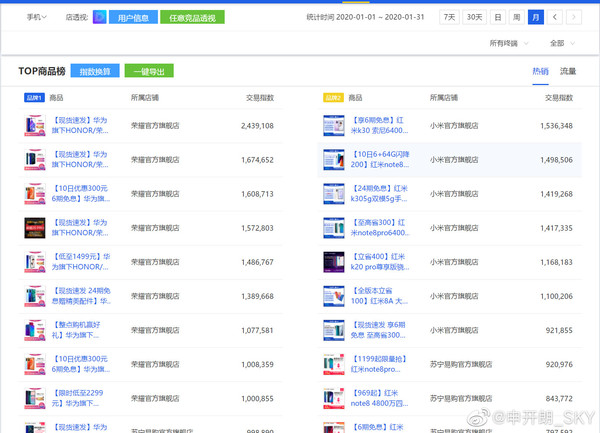600x433 pixels.
Task: Click the blue 店透视 logo icon
Action: (100, 17)
